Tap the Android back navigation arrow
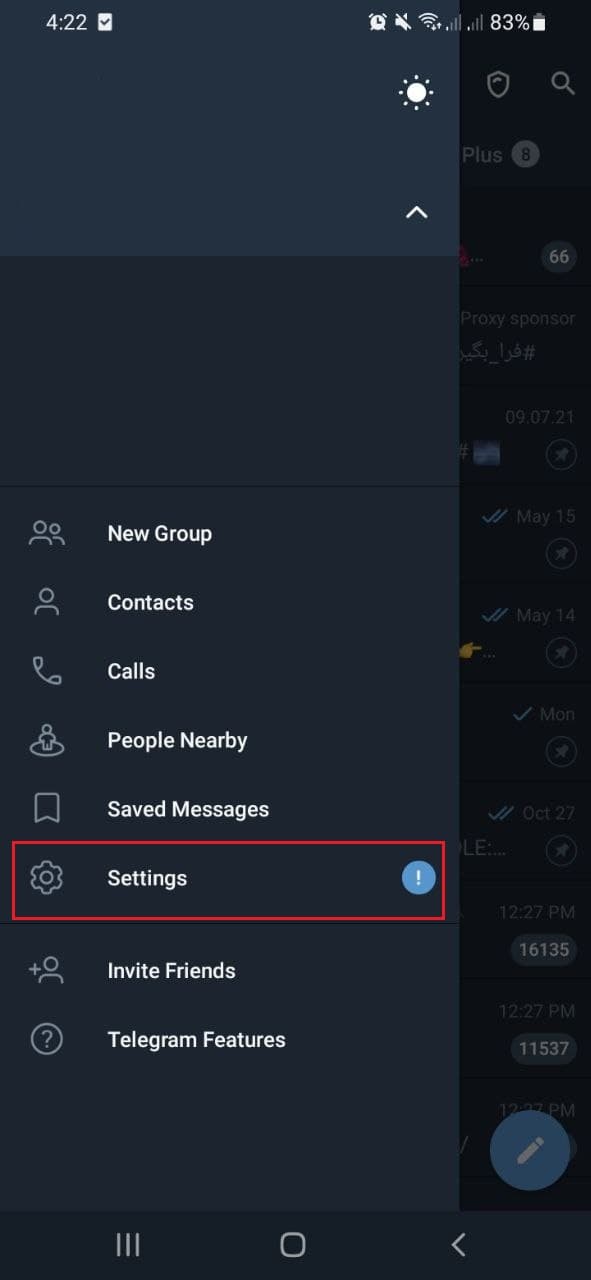591x1280 pixels. 459,1244
